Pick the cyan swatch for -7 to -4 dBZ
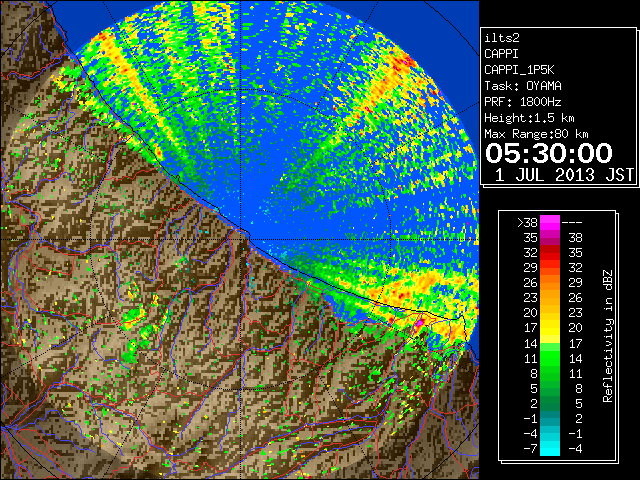The height and width of the screenshot is (480, 640). coord(550,448)
